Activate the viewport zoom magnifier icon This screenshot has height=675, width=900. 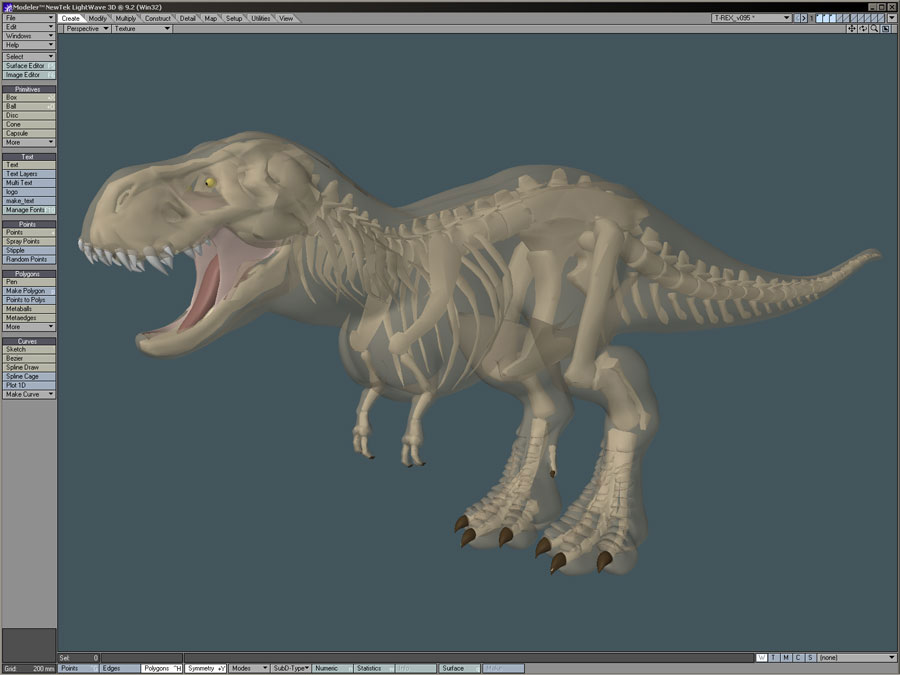(874, 29)
